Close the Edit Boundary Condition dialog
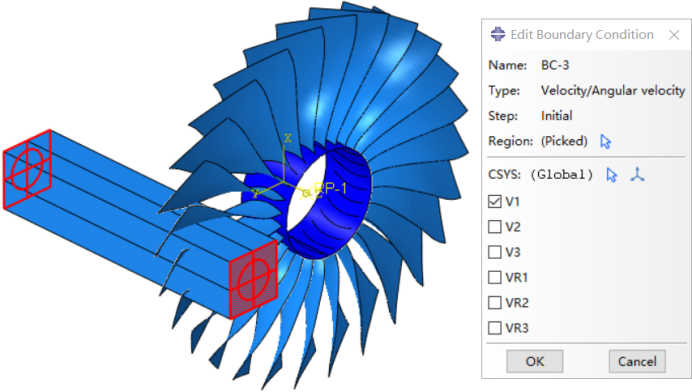Screen dimensions: 692x392 (x=674, y=35)
